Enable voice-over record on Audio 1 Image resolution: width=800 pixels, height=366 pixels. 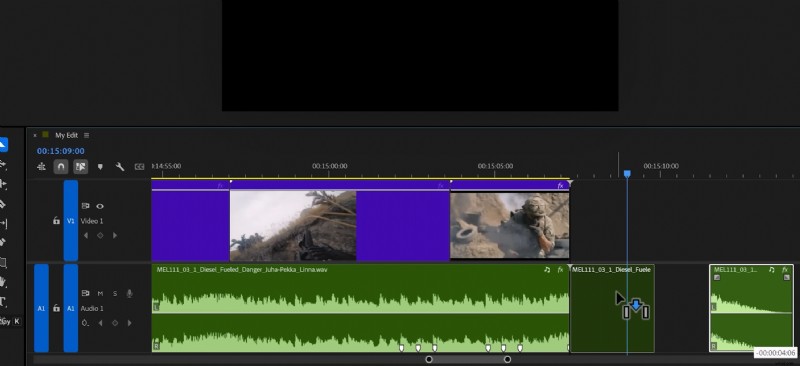[x=130, y=294]
